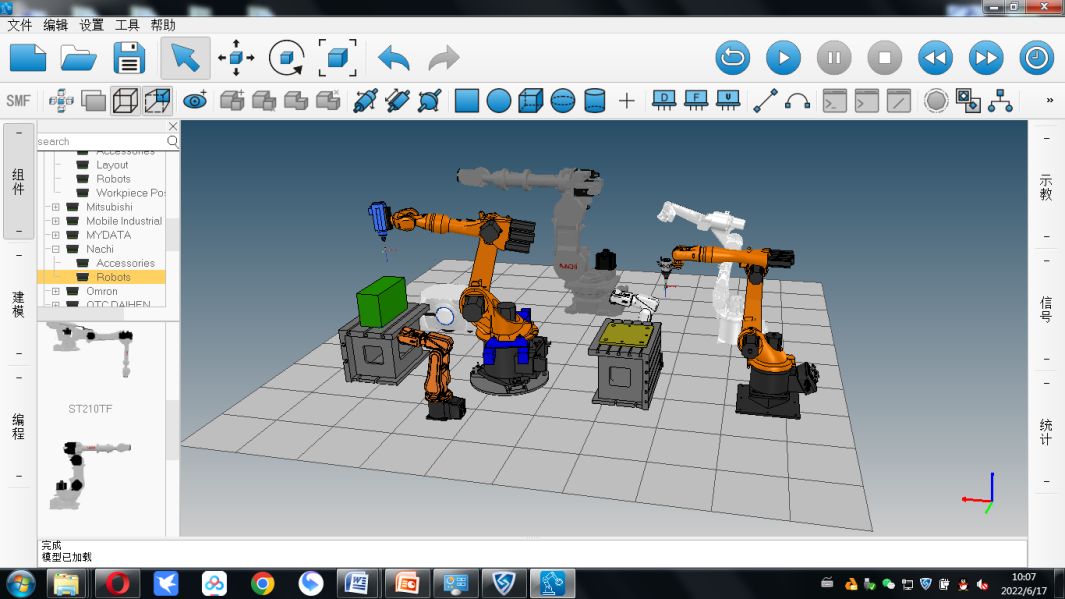Image resolution: width=1065 pixels, height=599 pixels.
Task: Toggle the shaded solid display mode
Action: pyautogui.click(x=93, y=100)
